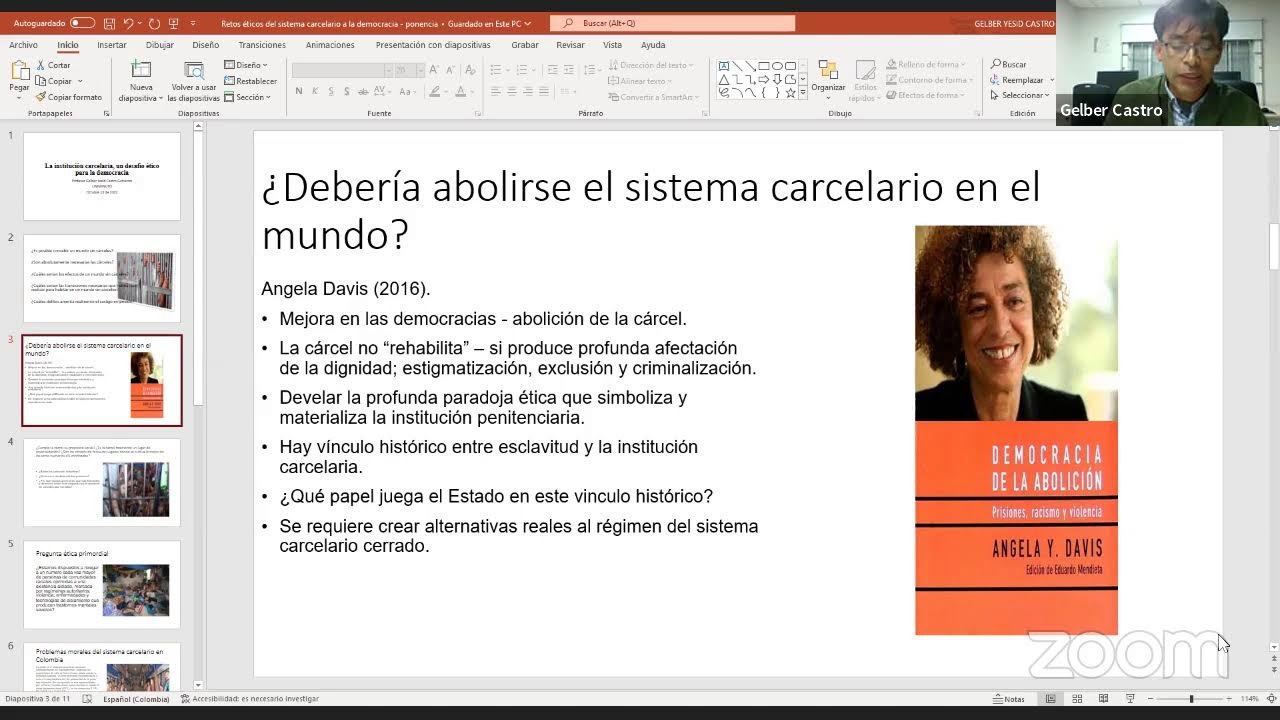Click the Undo arrow icon

pyautogui.click(x=128, y=23)
